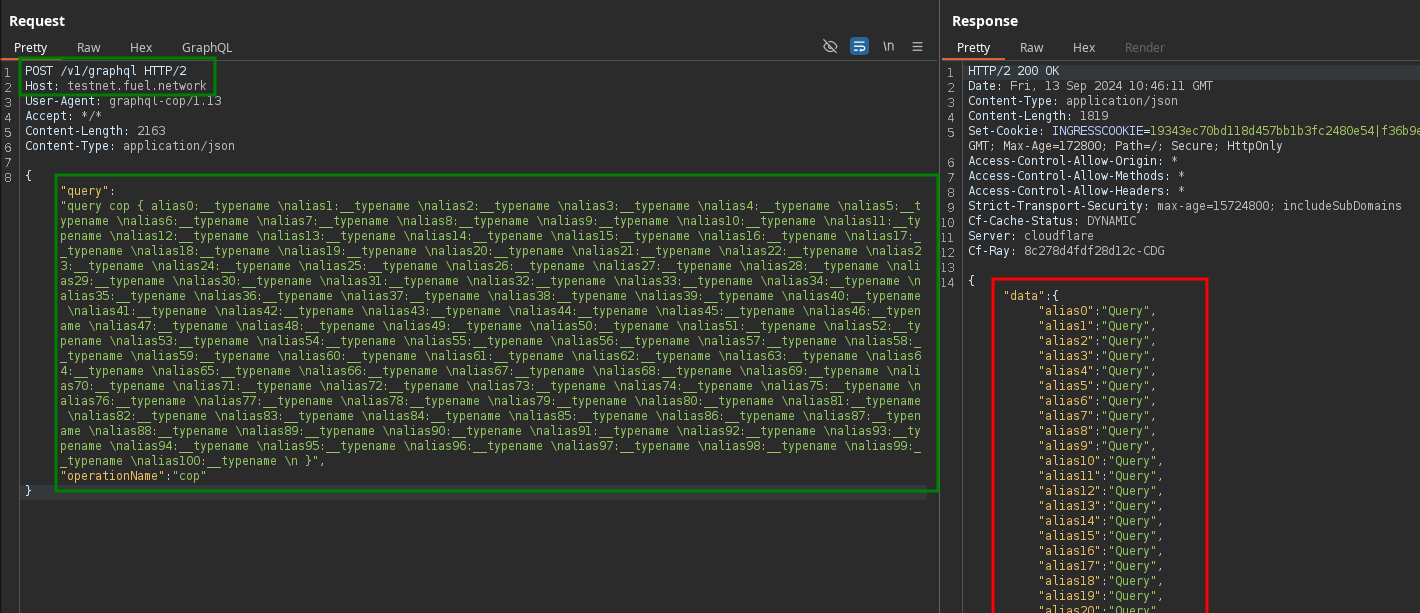Click the HTTP/2 200 OK status line
This screenshot has width=1420, height=613.
point(1013,71)
